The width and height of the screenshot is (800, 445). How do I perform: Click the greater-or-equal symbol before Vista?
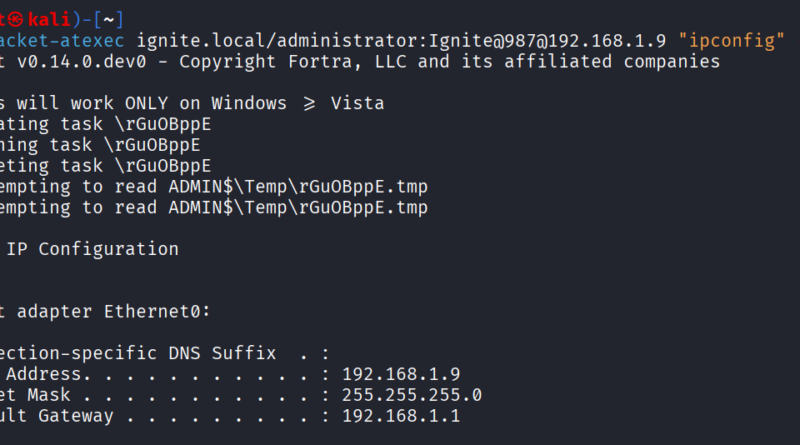click(309, 104)
